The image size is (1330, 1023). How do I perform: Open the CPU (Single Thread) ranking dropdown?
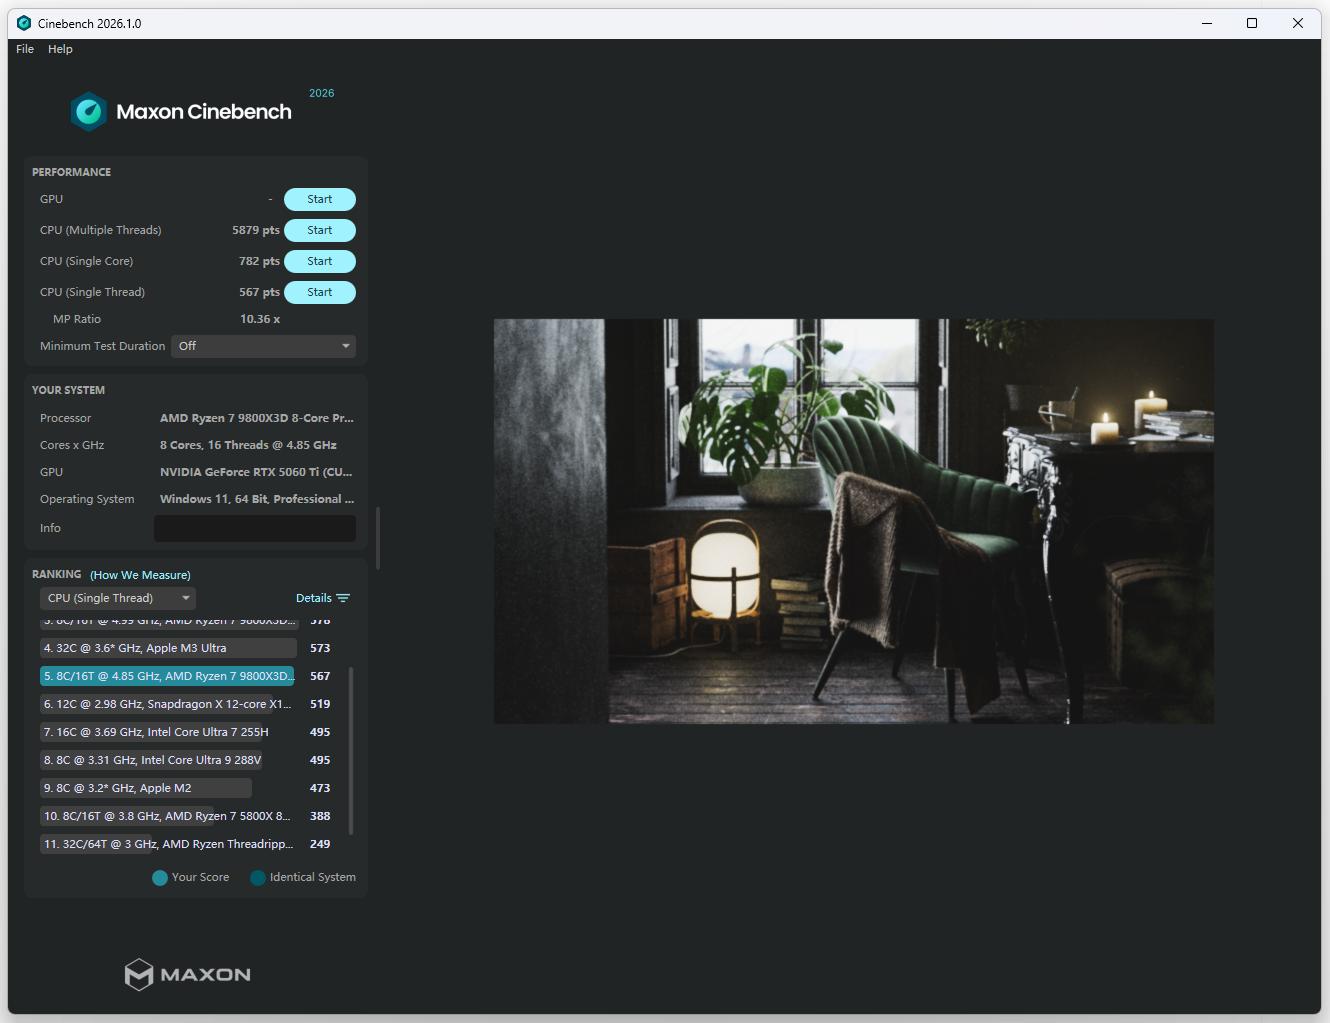(x=118, y=598)
